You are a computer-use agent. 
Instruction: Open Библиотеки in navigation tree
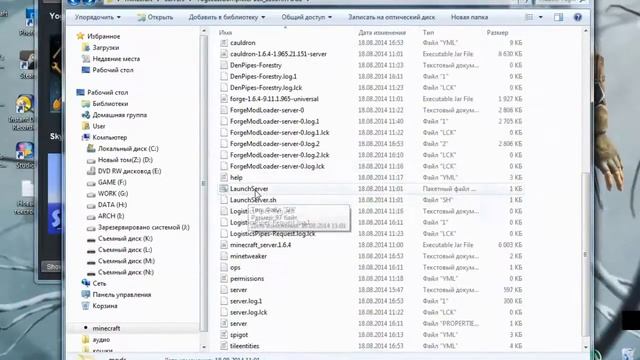point(110,104)
